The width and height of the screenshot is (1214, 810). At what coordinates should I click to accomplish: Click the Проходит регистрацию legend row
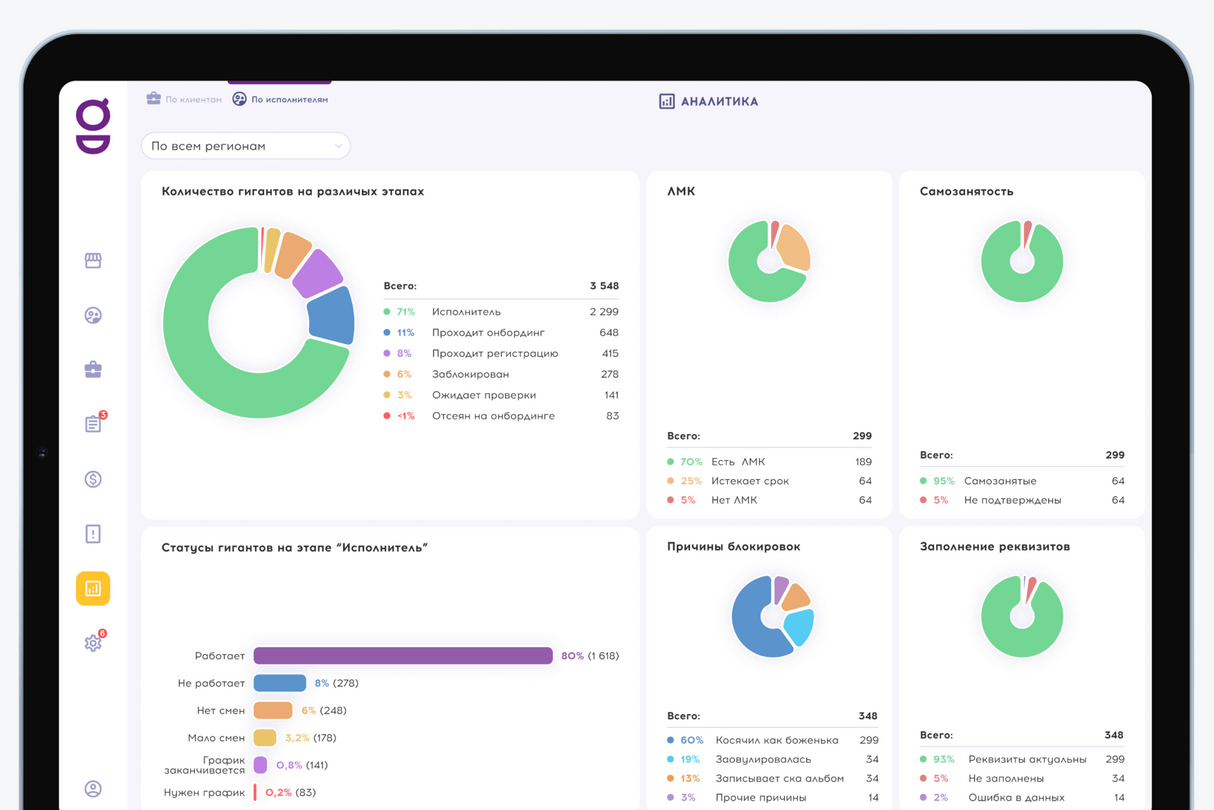click(x=501, y=353)
